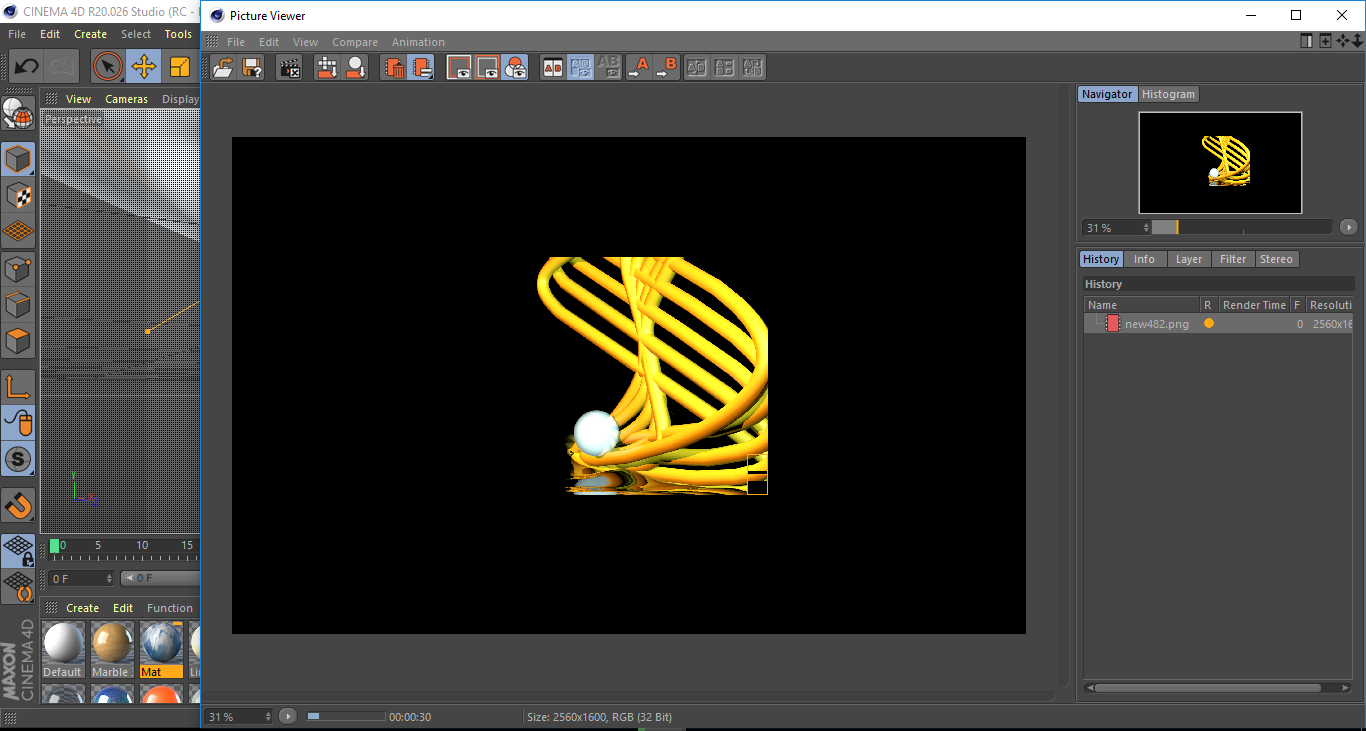Toggle the Snap magnet icon
The width and height of the screenshot is (1366, 731).
pos(17,505)
